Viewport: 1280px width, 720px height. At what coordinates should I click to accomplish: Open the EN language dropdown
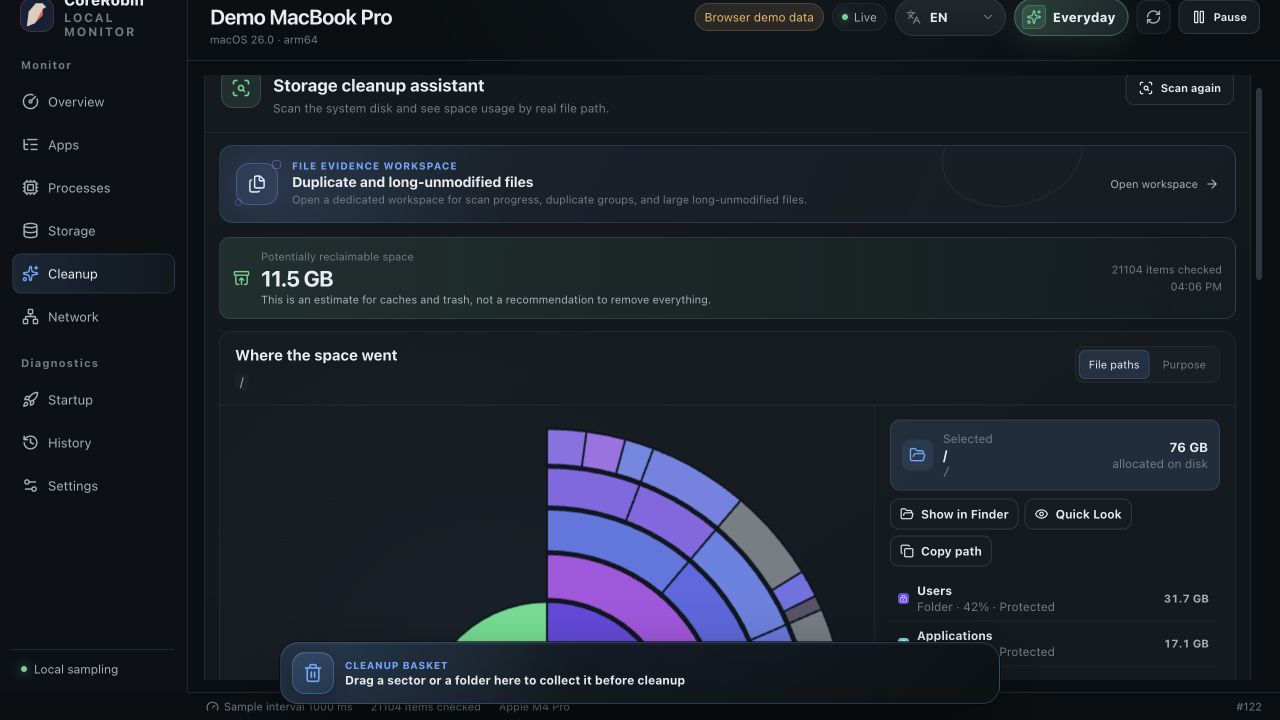click(950, 17)
